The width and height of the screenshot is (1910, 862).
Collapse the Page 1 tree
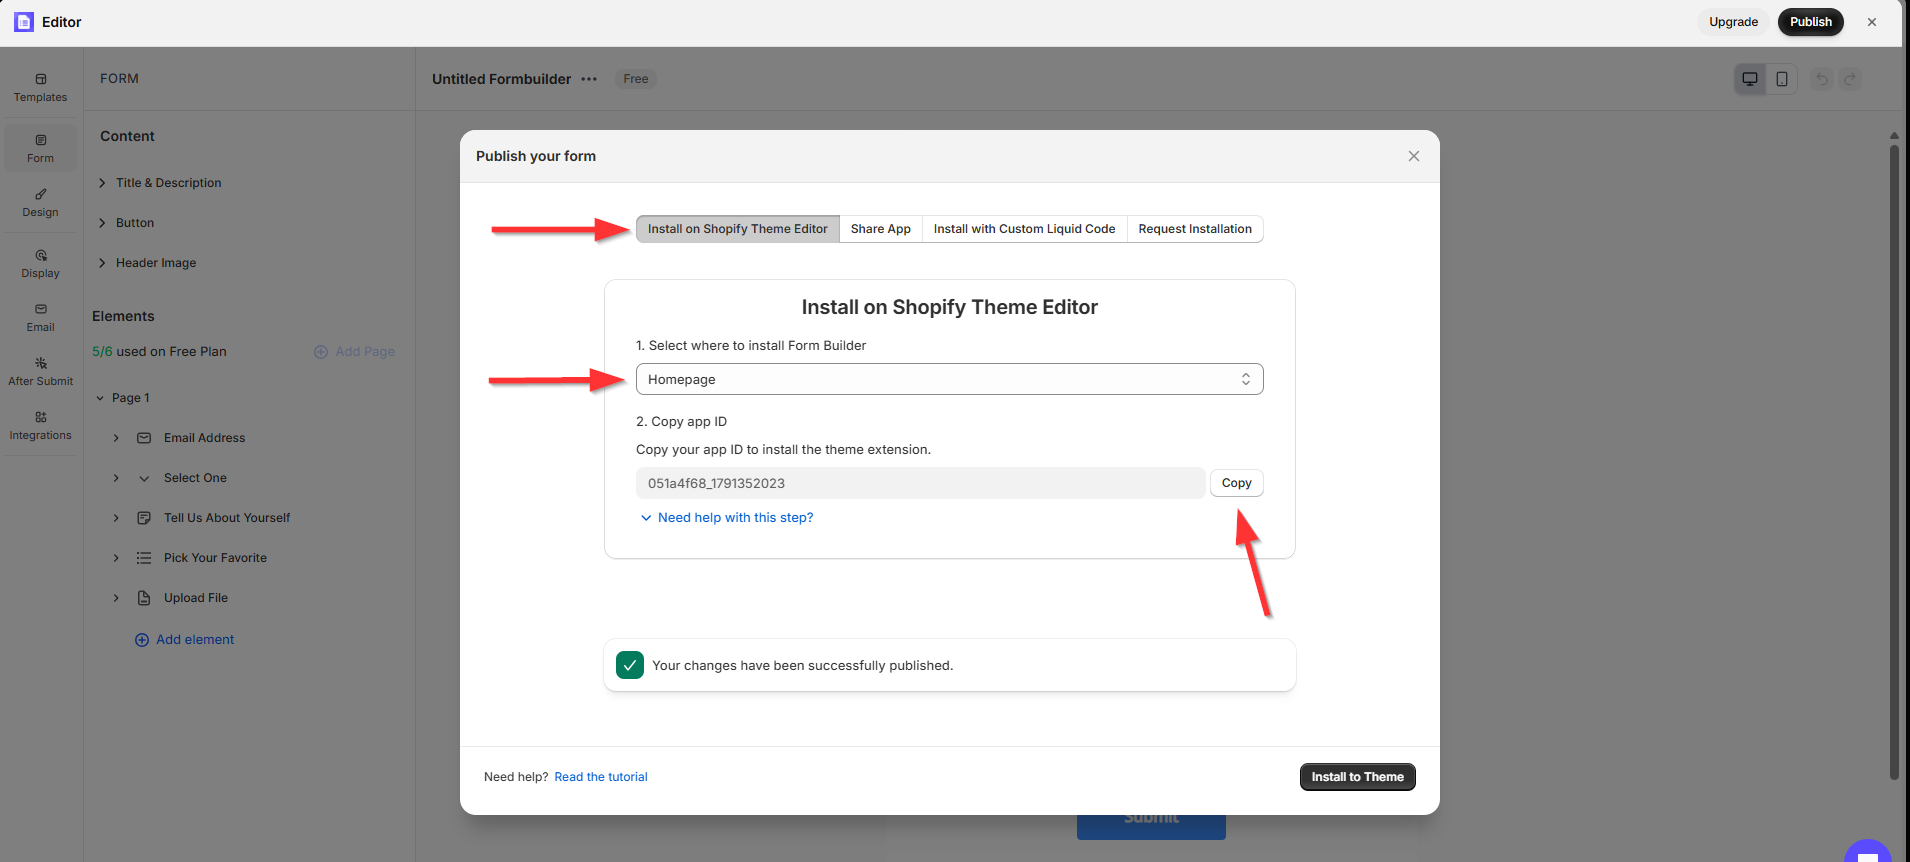pos(100,398)
